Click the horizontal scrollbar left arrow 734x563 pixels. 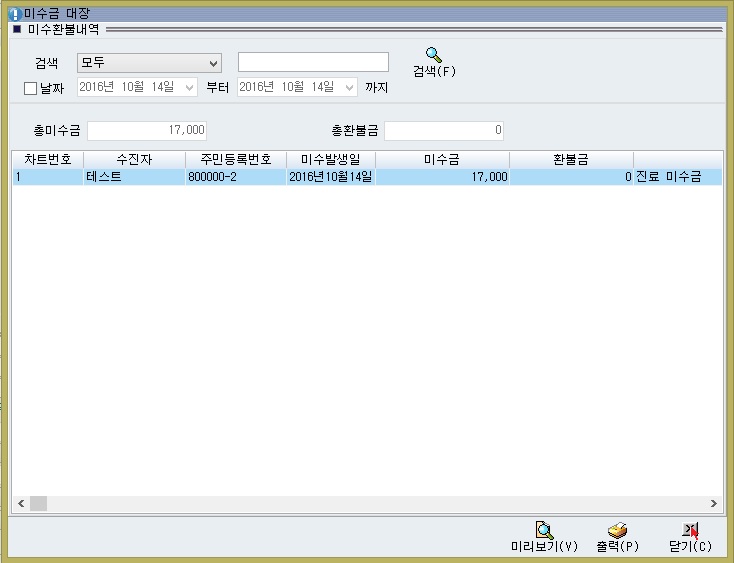[x=20, y=504]
